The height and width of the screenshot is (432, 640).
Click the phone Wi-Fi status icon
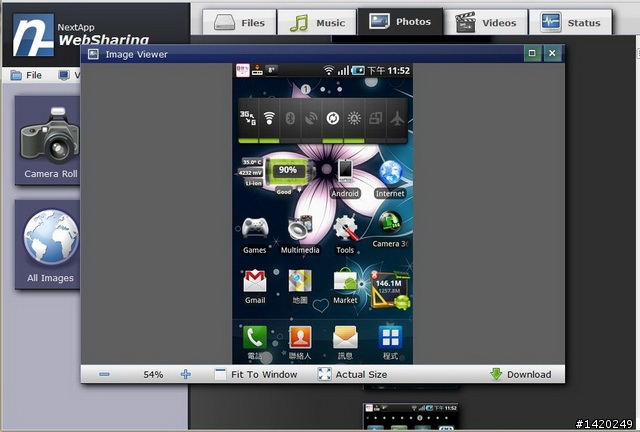[x=329, y=70]
